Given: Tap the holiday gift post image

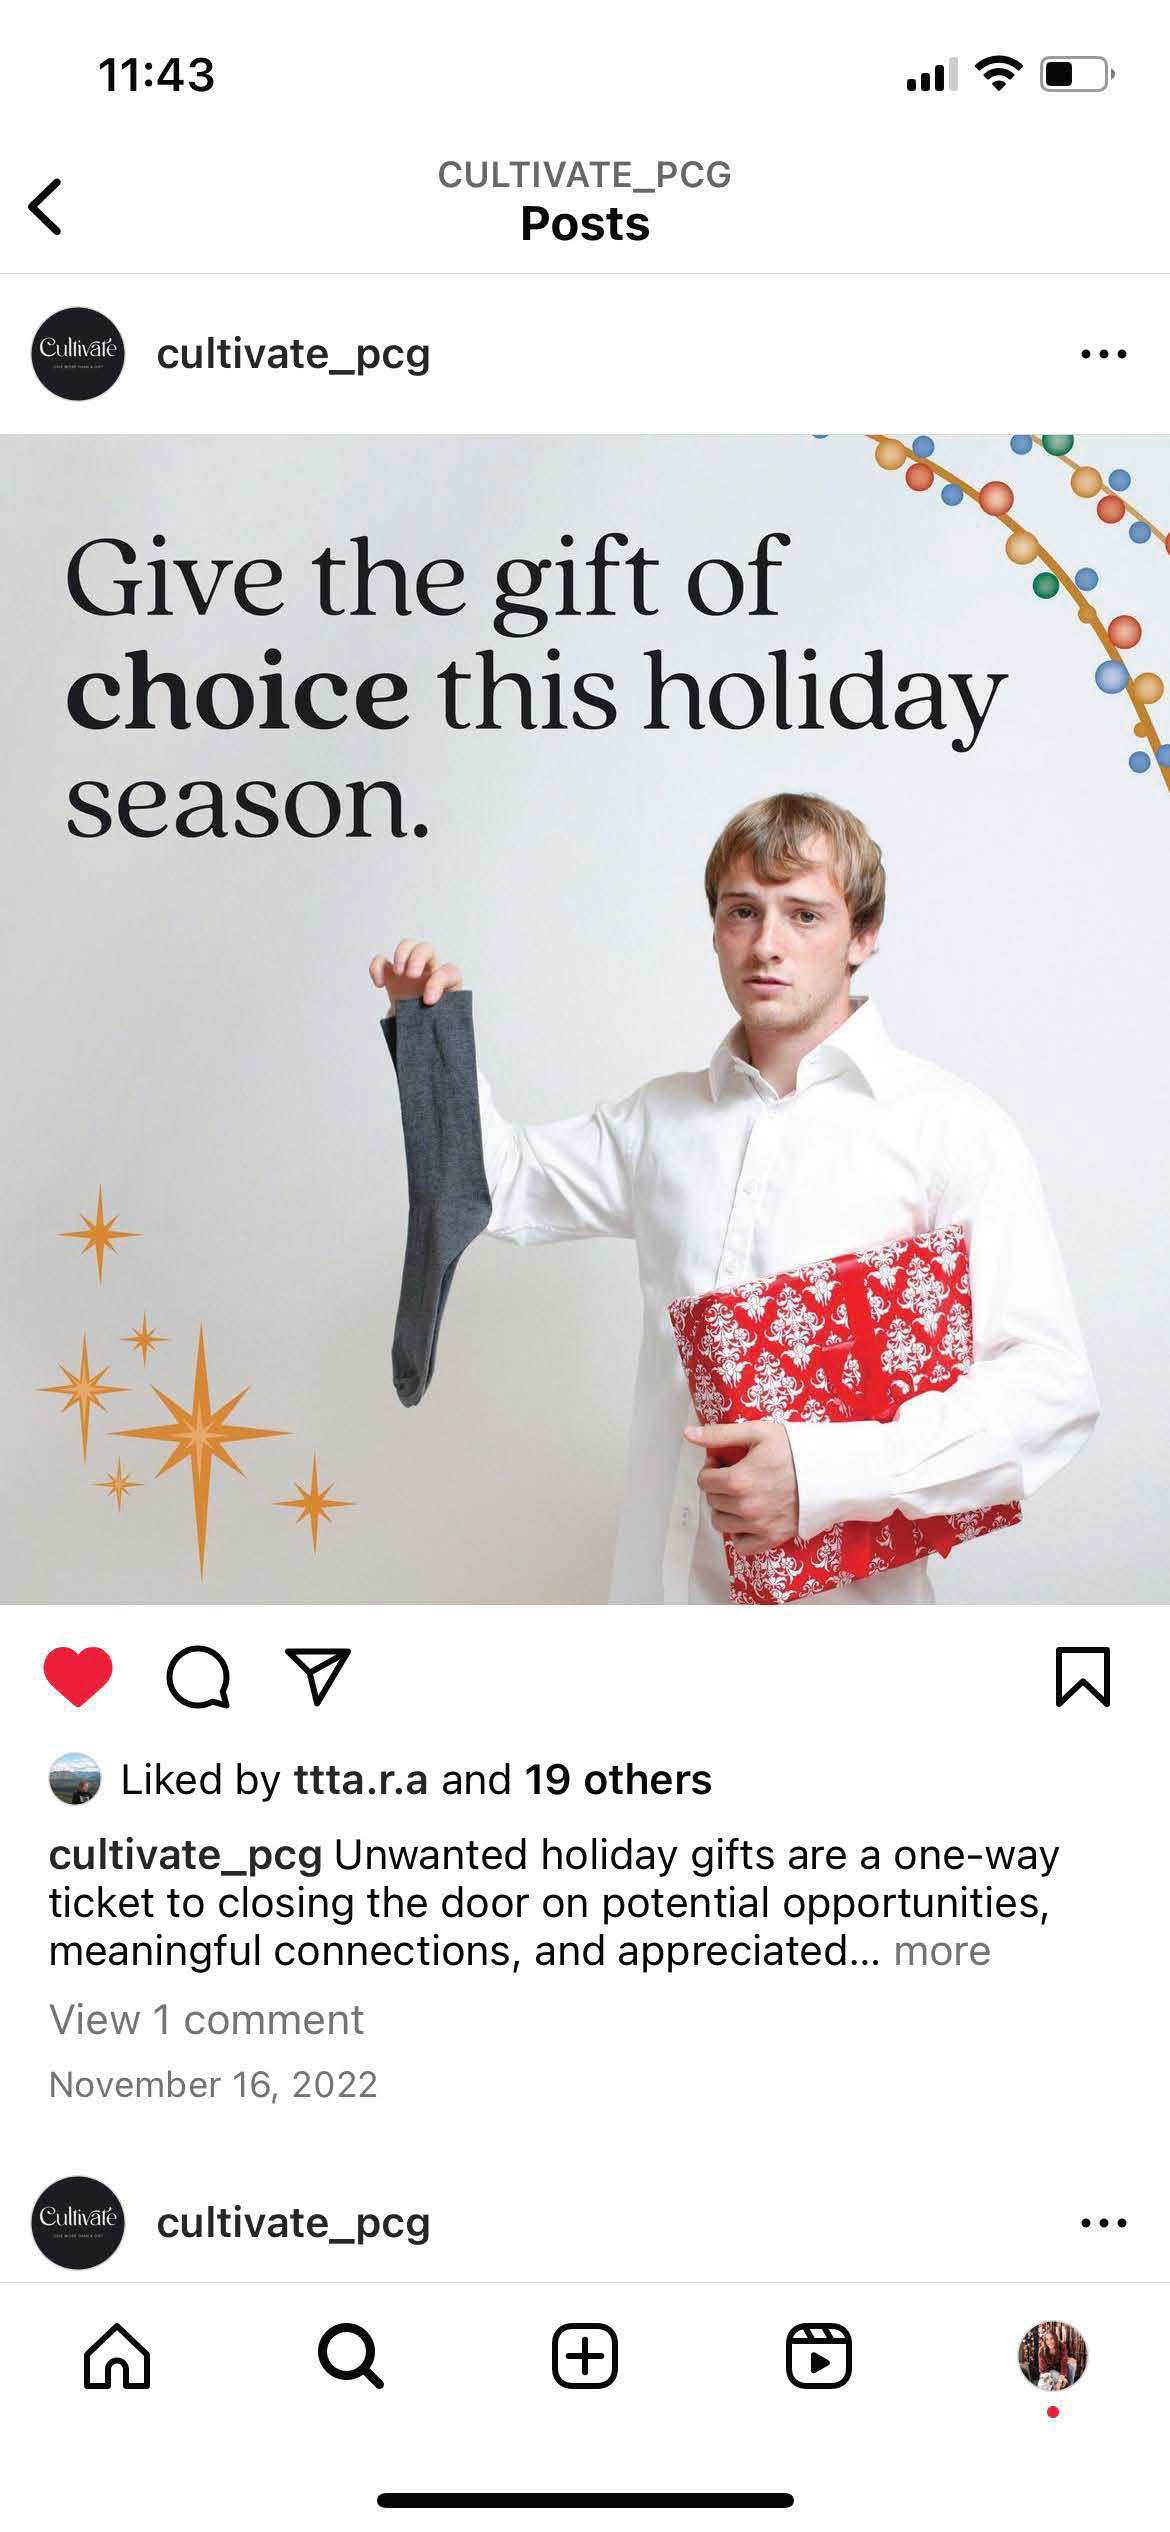Looking at the screenshot, I should click(x=585, y=1019).
